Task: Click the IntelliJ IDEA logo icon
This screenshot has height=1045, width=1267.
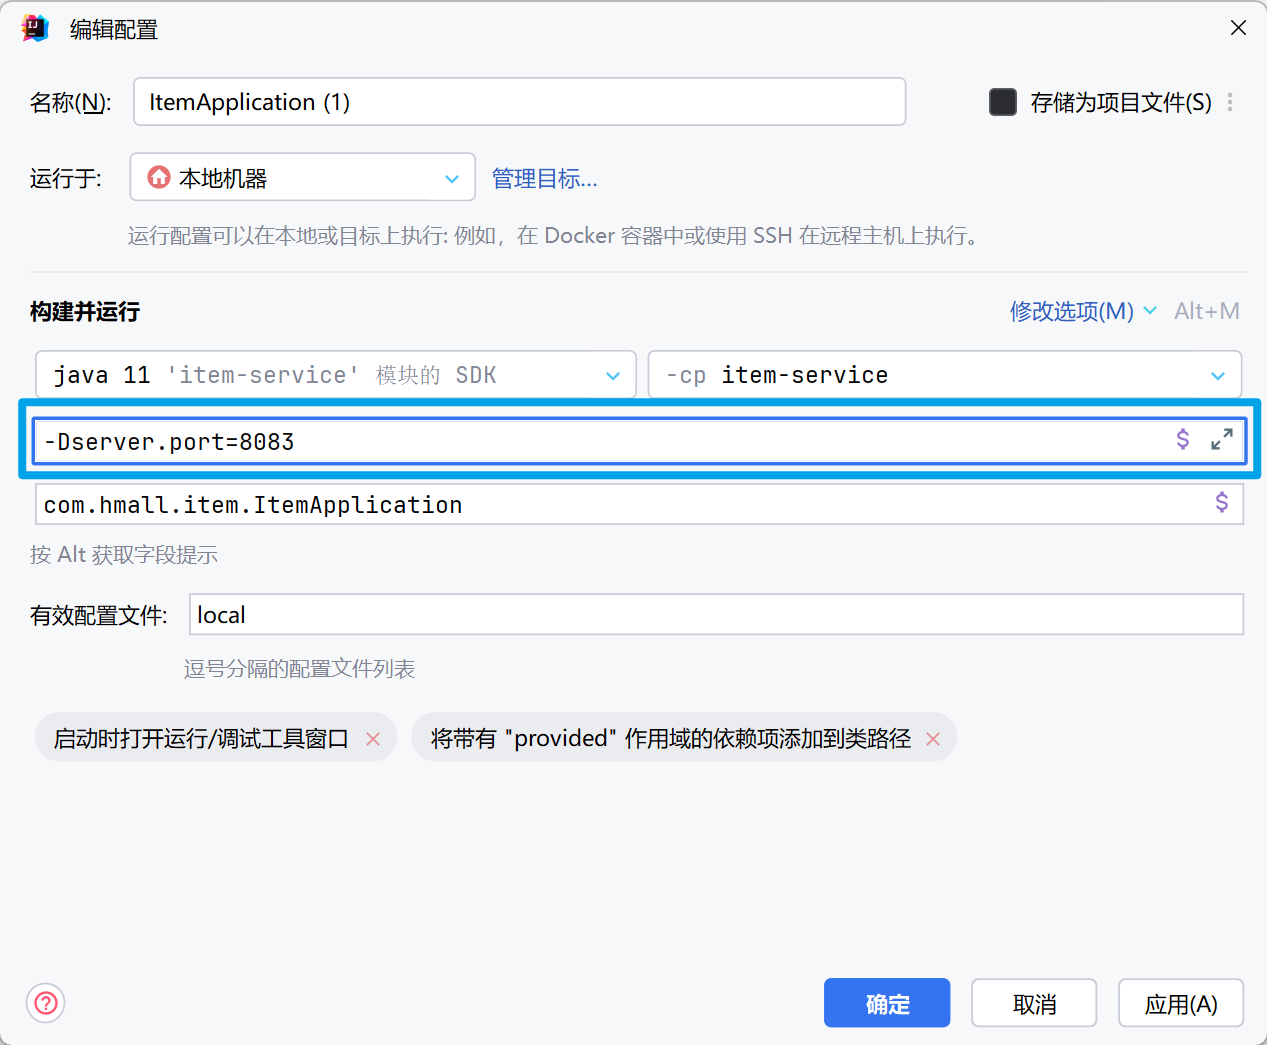Action: (x=35, y=28)
